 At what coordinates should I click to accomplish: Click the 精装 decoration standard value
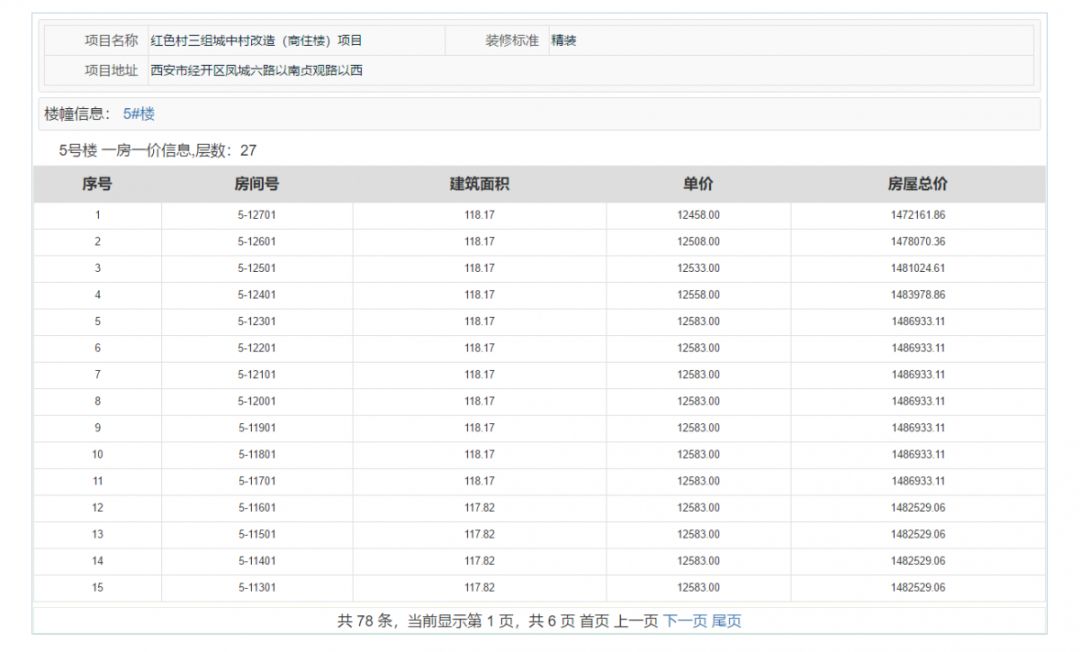(564, 41)
